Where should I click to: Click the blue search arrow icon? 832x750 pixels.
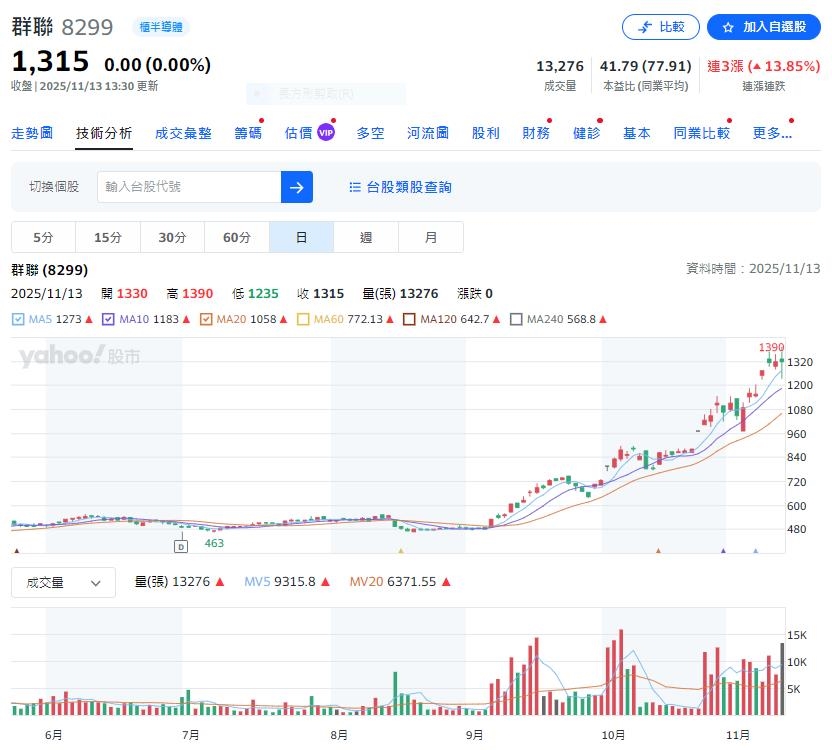297,187
